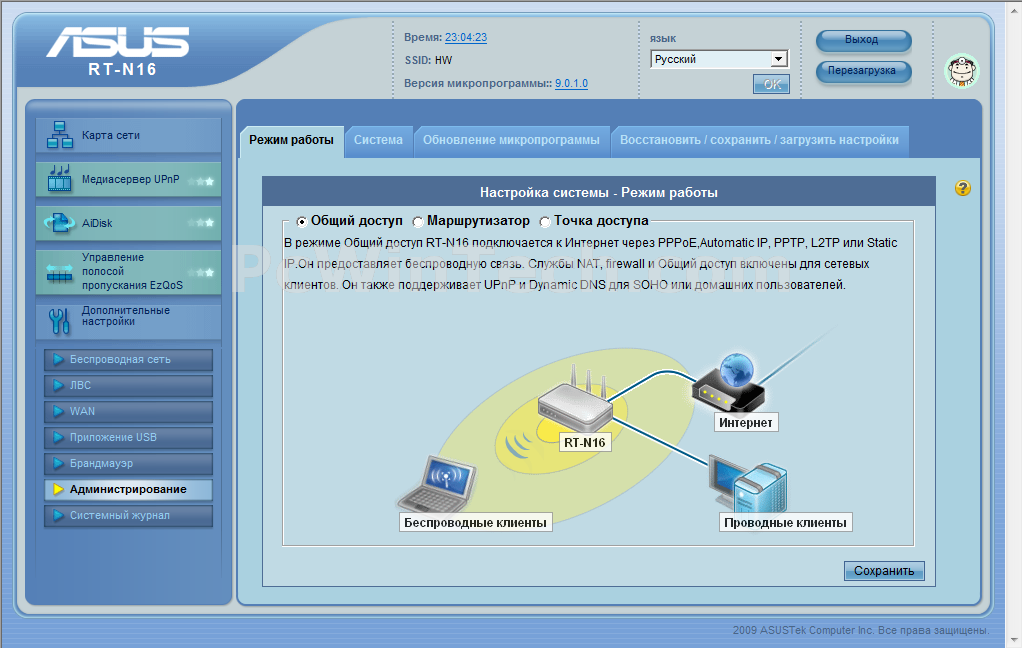Click the yellow help question mark icon
This screenshot has height=648, width=1022.
tap(963, 188)
